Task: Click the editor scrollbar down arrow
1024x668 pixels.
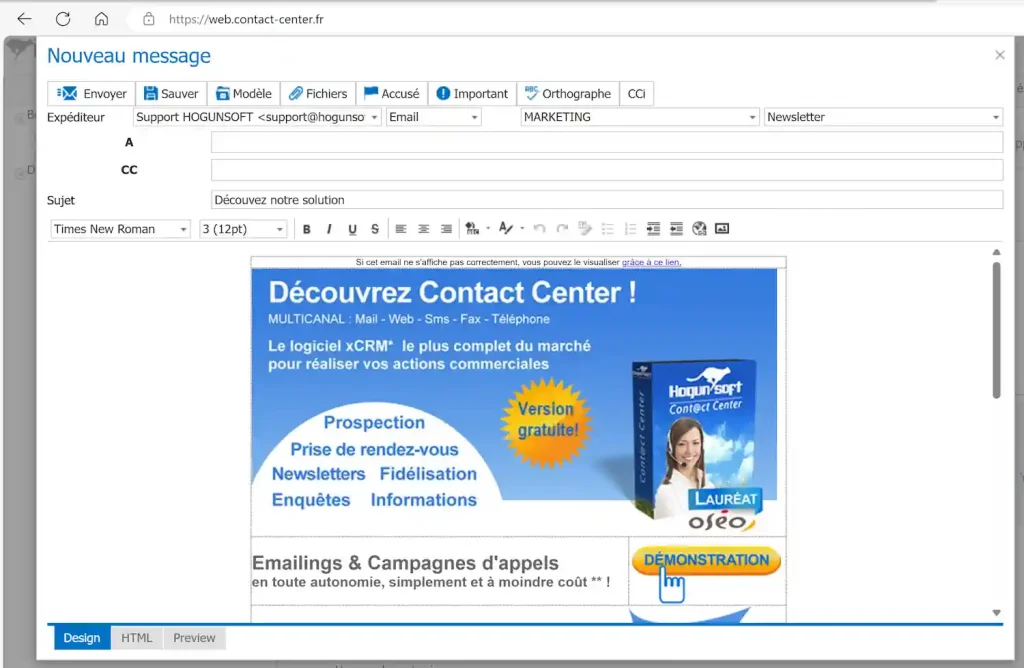Action: click(x=997, y=612)
